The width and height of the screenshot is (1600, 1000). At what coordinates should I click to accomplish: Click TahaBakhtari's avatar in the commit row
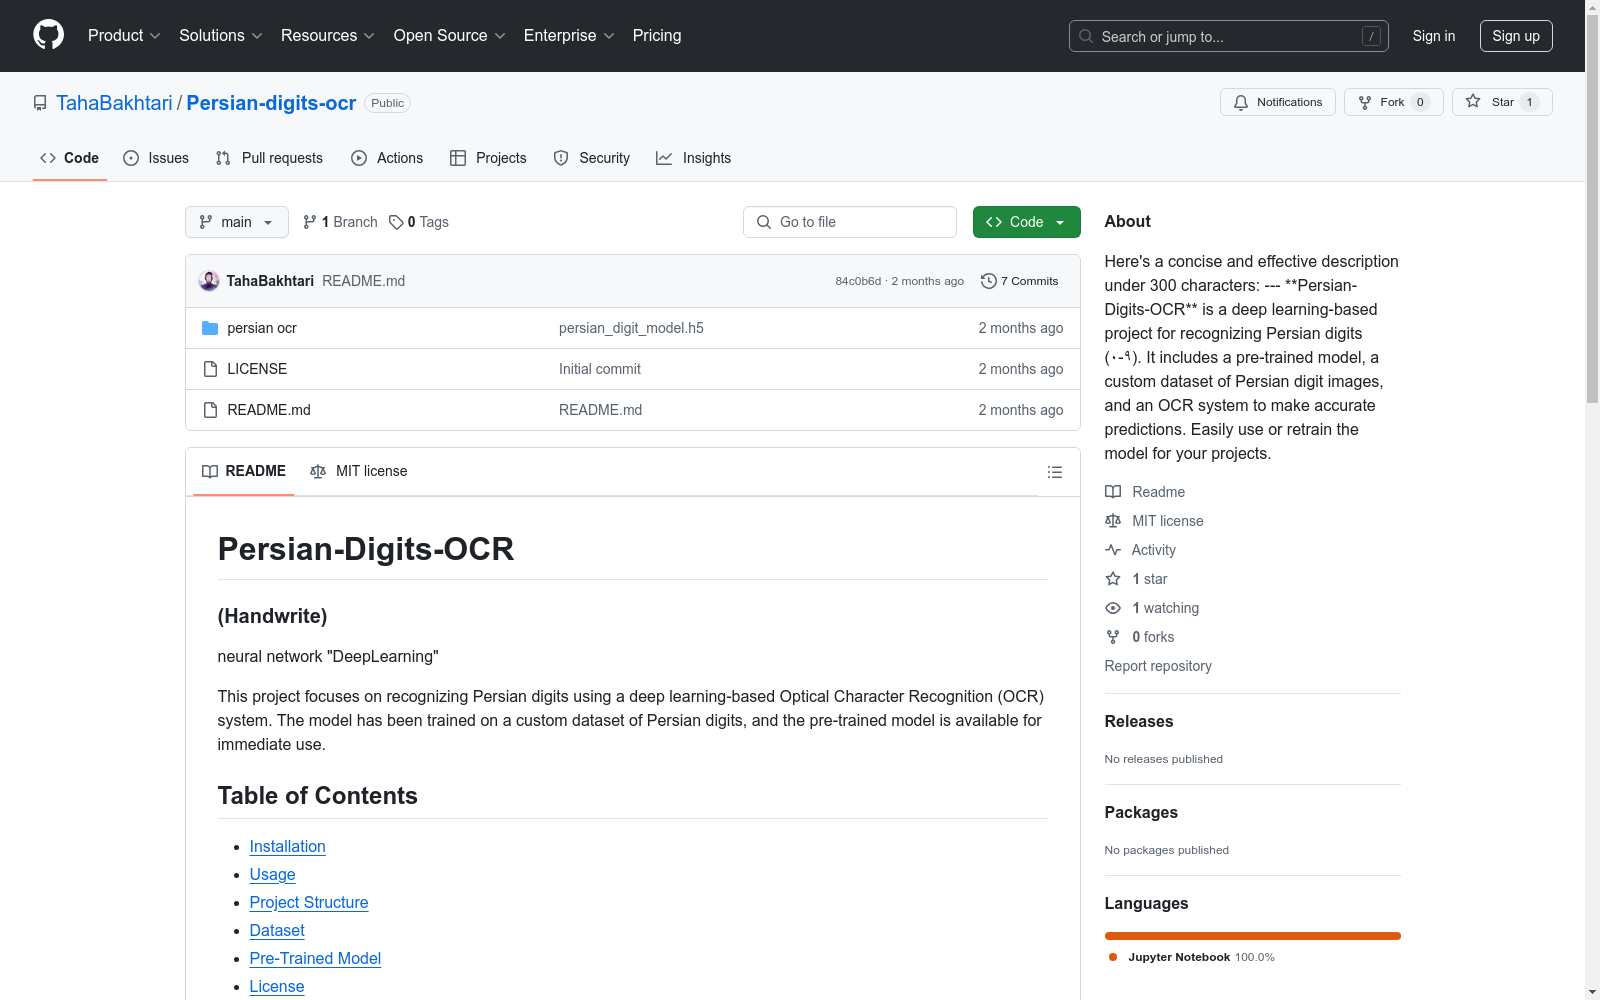pos(209,281)
